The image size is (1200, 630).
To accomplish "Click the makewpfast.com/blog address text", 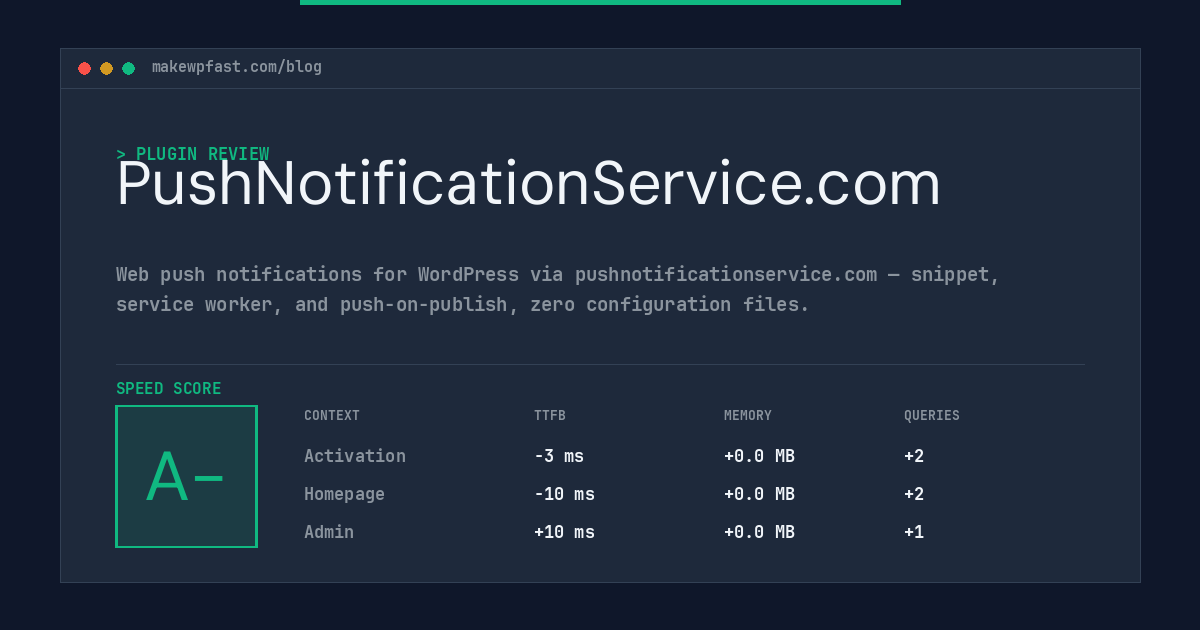I will [x=237, y=67].
